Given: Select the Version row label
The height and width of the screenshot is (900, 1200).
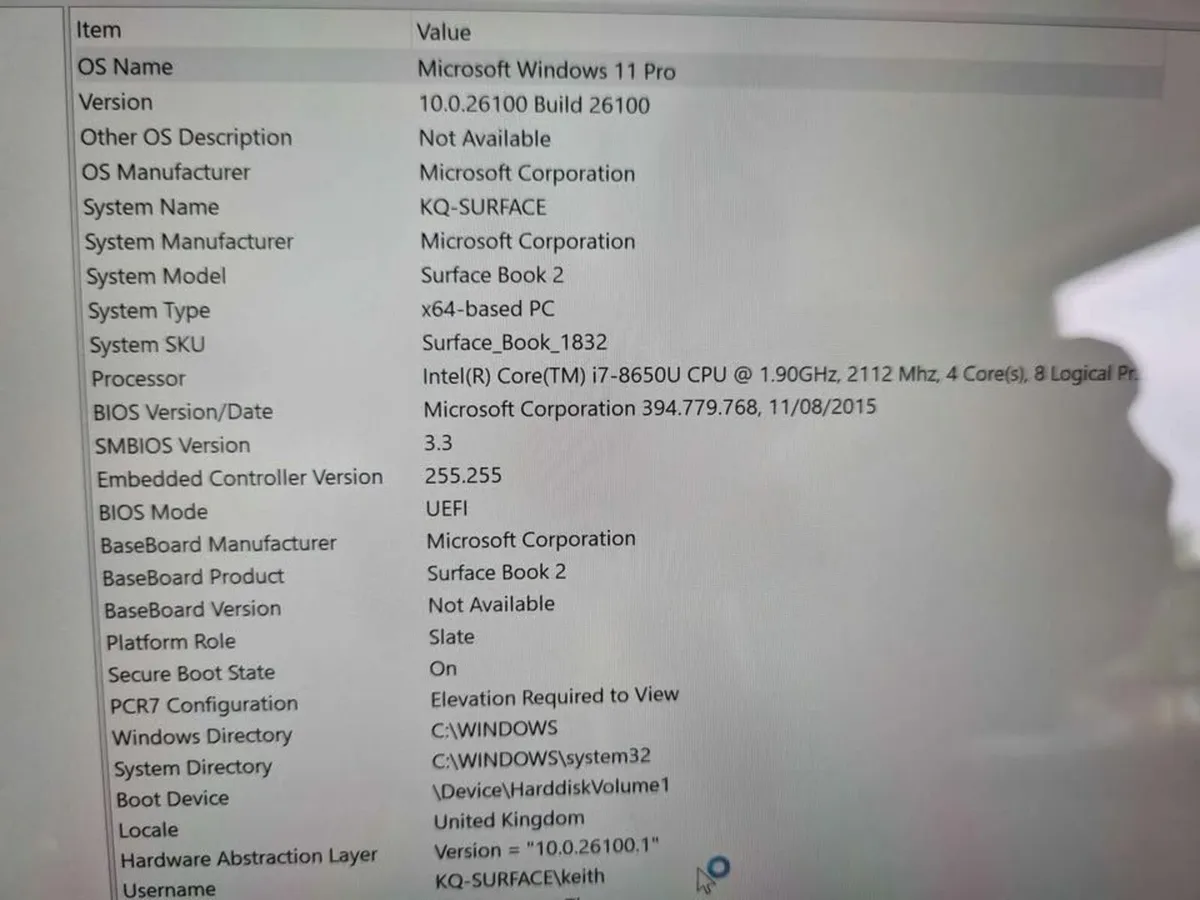Looking at the screenshot, I should [116, 102].
